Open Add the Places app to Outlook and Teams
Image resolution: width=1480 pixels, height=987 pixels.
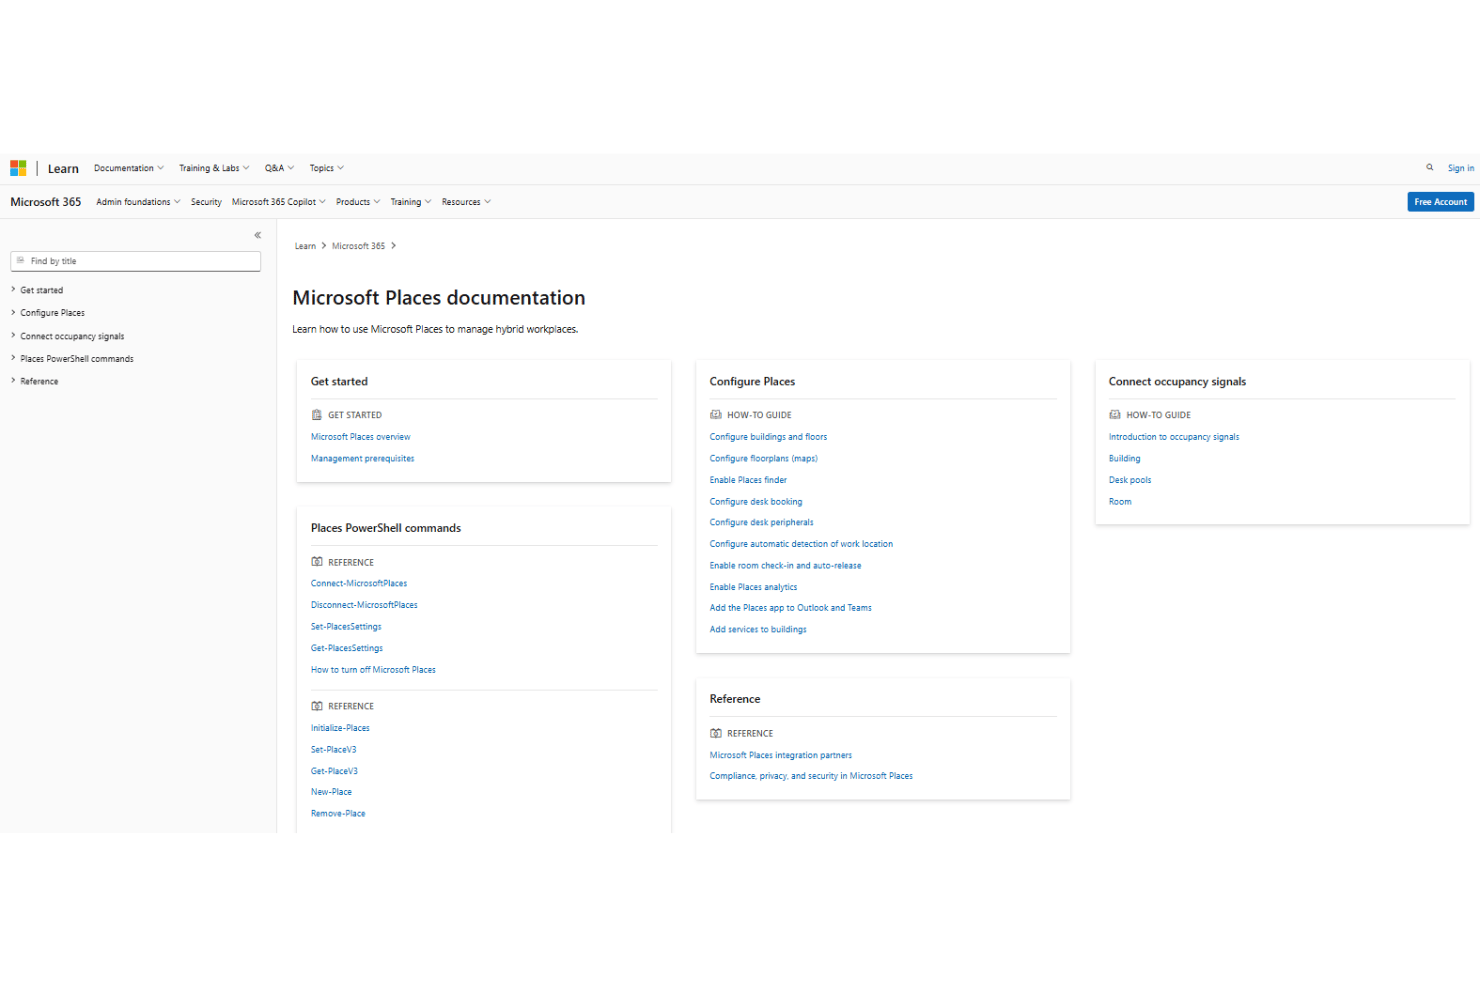point(791,608)
